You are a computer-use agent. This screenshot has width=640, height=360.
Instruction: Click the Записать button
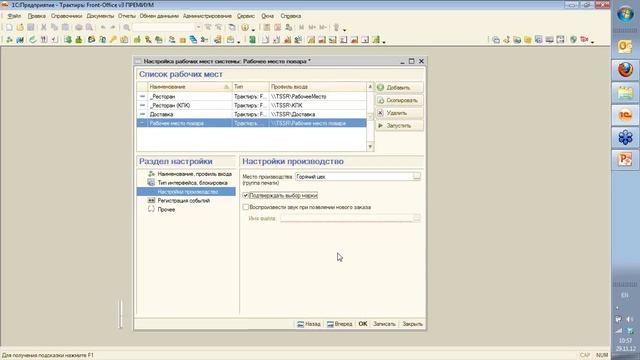(384, 324)
